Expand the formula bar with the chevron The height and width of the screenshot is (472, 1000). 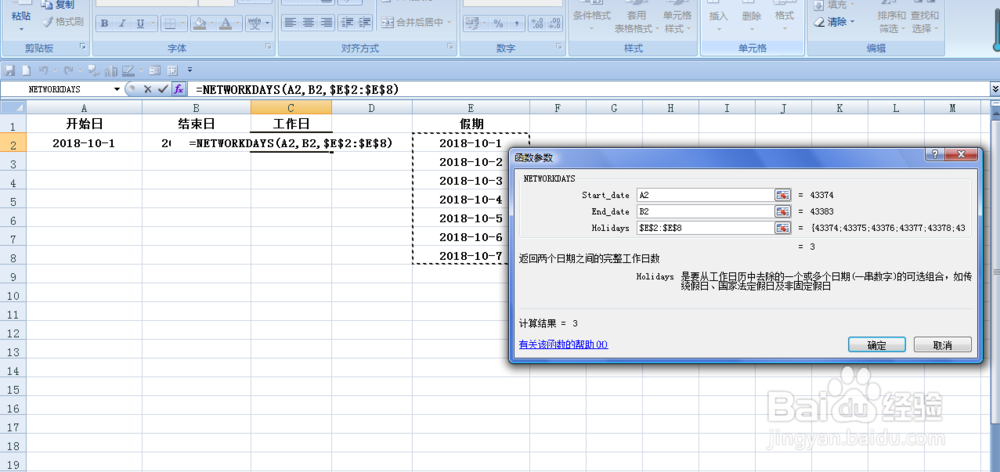tap(994, 89)
